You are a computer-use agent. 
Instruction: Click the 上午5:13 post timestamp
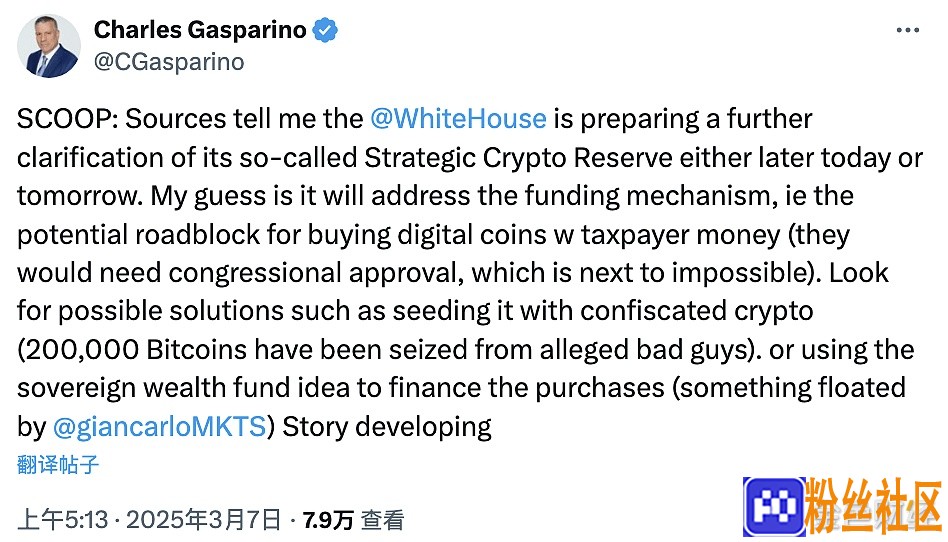(63, 520)
